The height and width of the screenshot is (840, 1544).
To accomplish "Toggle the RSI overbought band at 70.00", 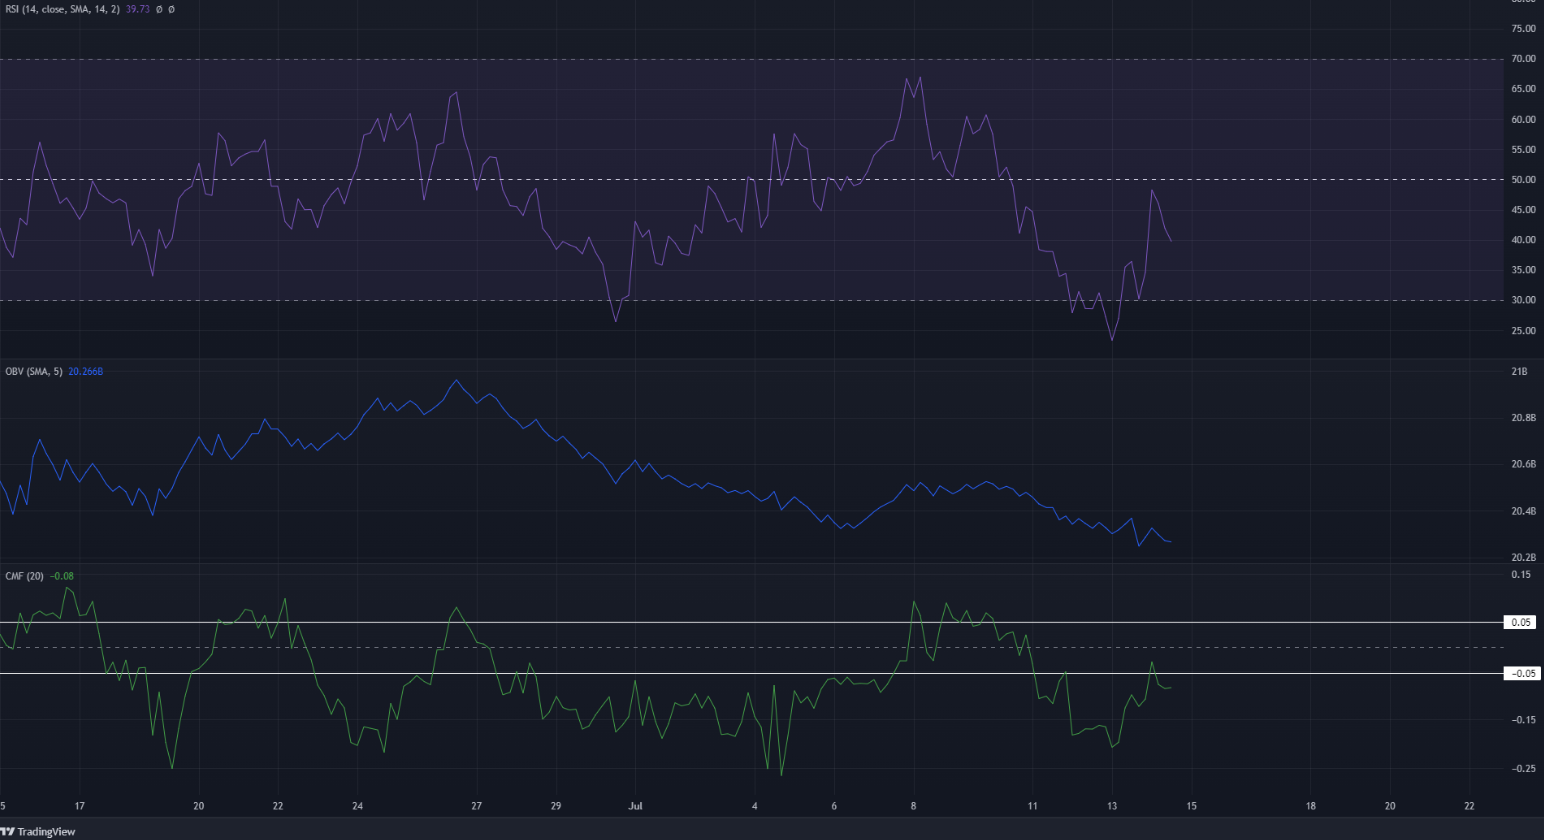I will (x=700, y=59).
